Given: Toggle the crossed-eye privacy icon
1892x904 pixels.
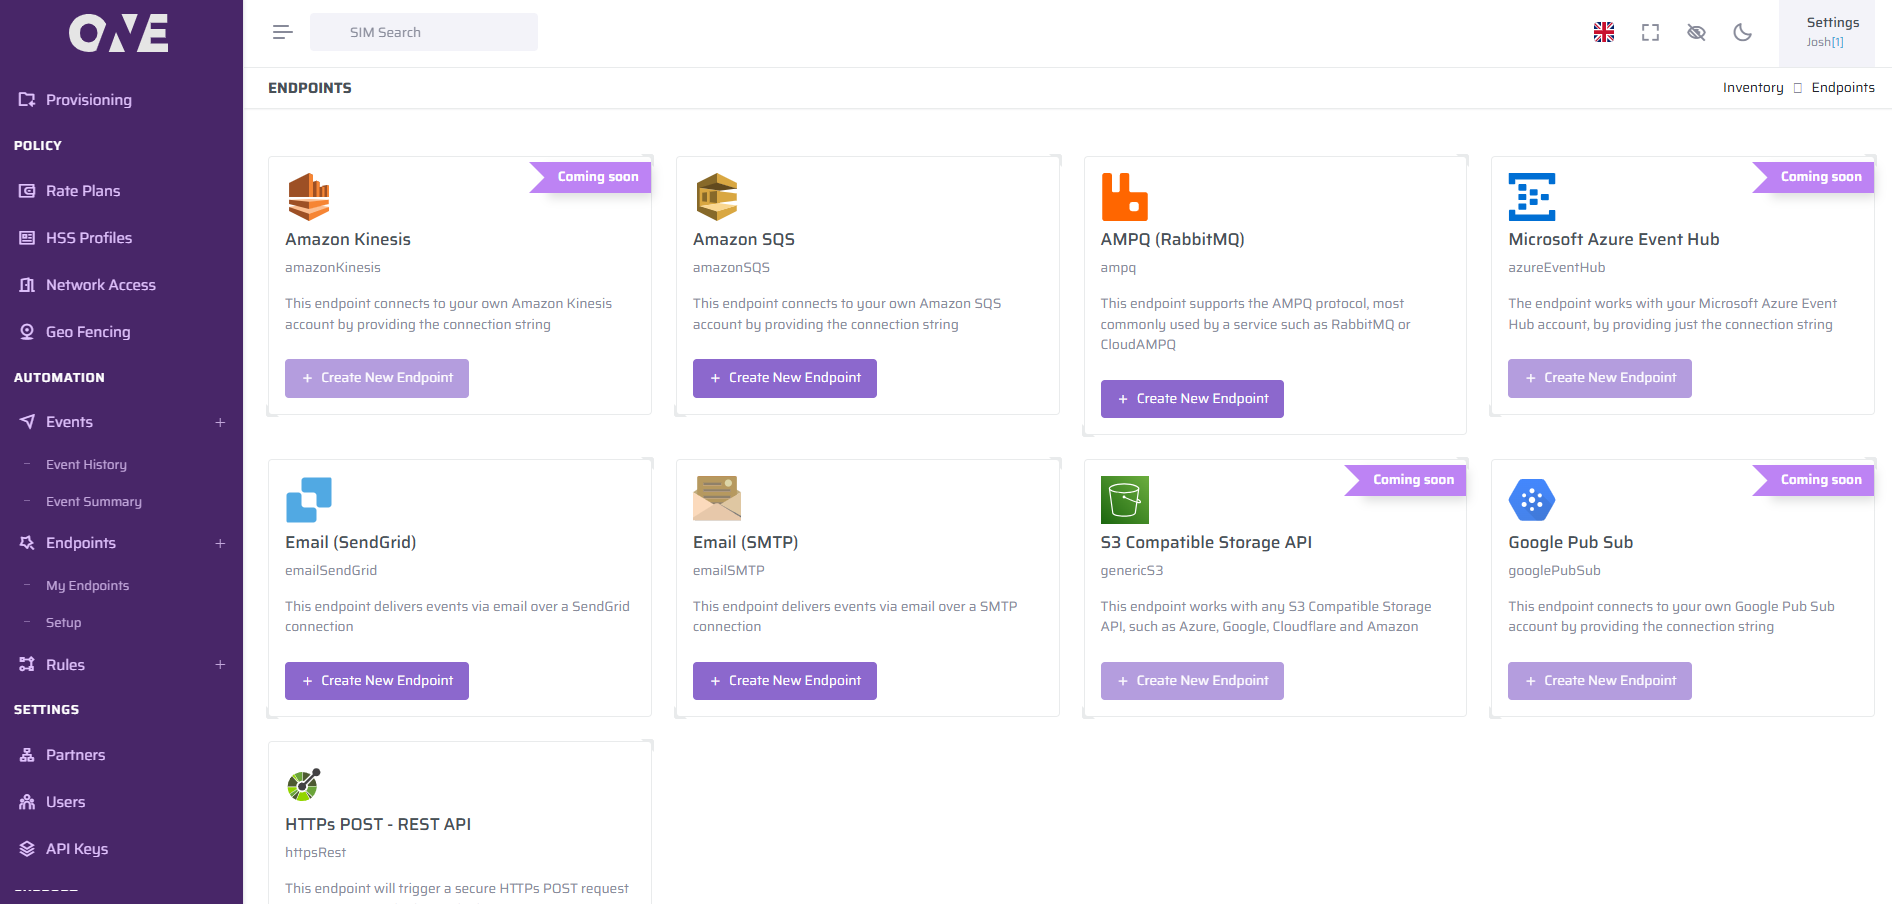Looking at the screenshot, I should (1696, 32).
